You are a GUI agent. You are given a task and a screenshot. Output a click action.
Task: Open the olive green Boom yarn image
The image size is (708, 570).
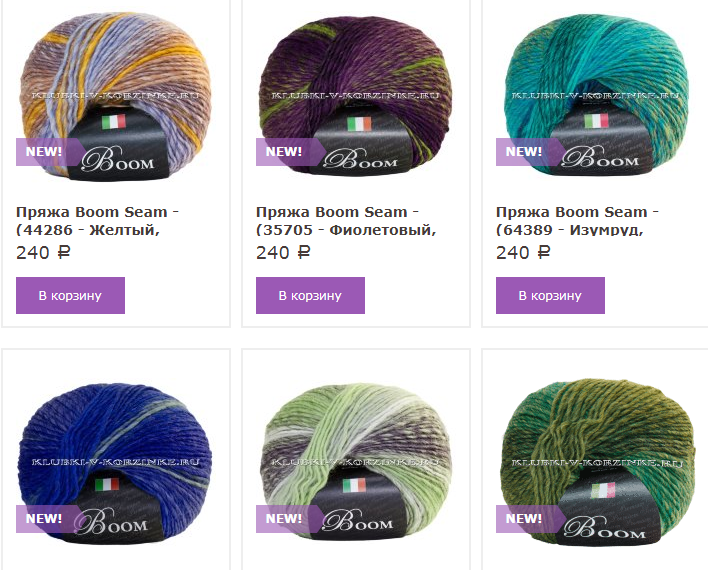coord(596,463)
